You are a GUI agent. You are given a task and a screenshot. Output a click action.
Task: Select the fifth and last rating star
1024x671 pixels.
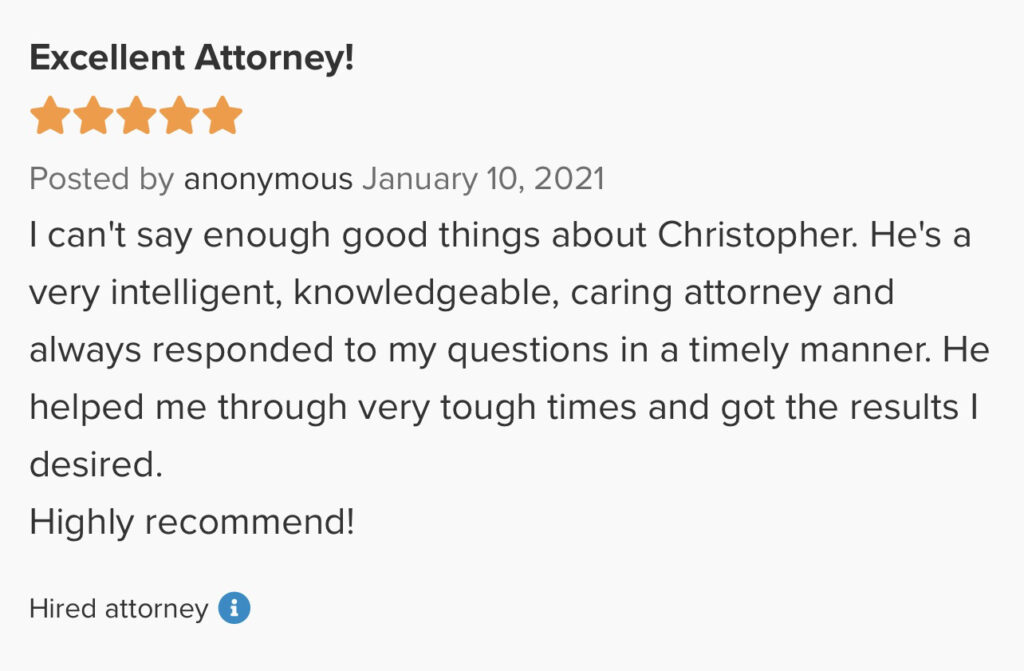click(x=223, y=116)
